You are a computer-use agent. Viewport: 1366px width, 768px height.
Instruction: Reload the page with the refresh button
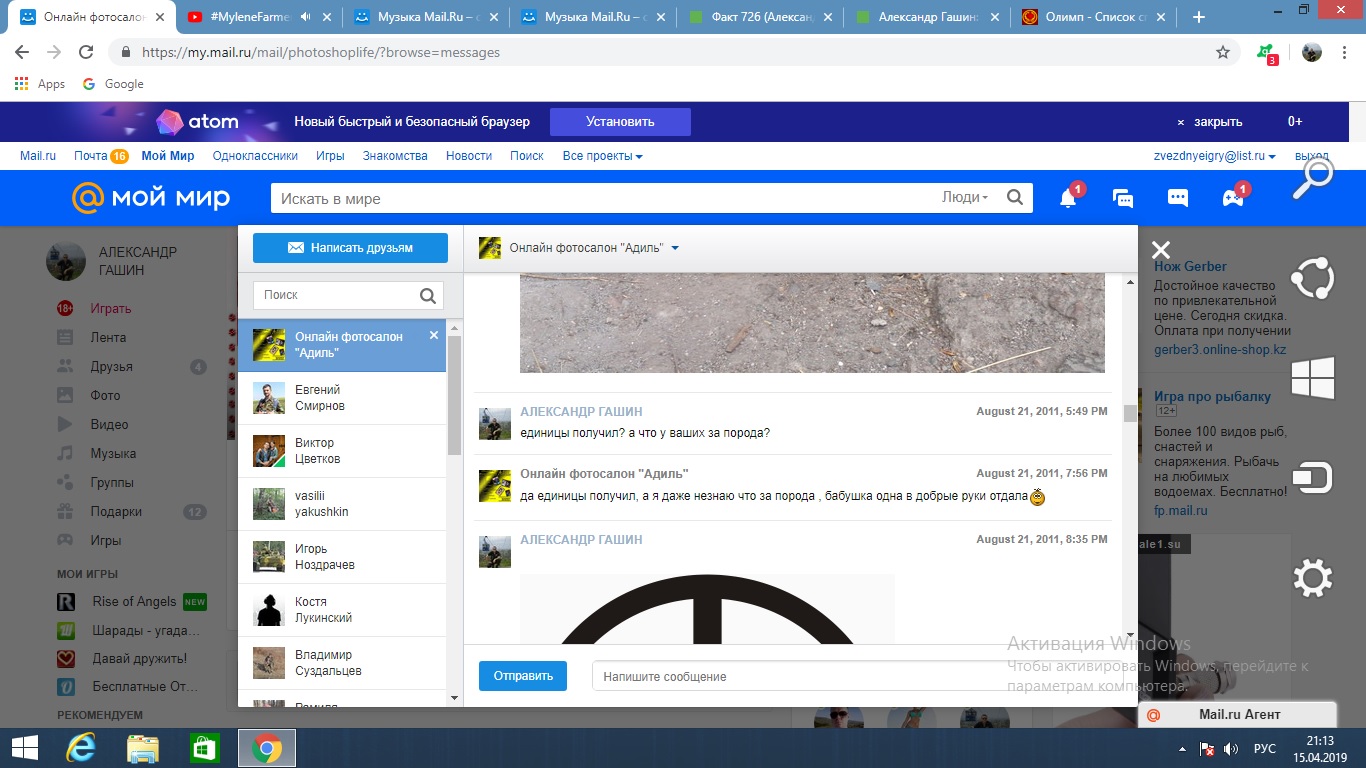tap(86, 52)
